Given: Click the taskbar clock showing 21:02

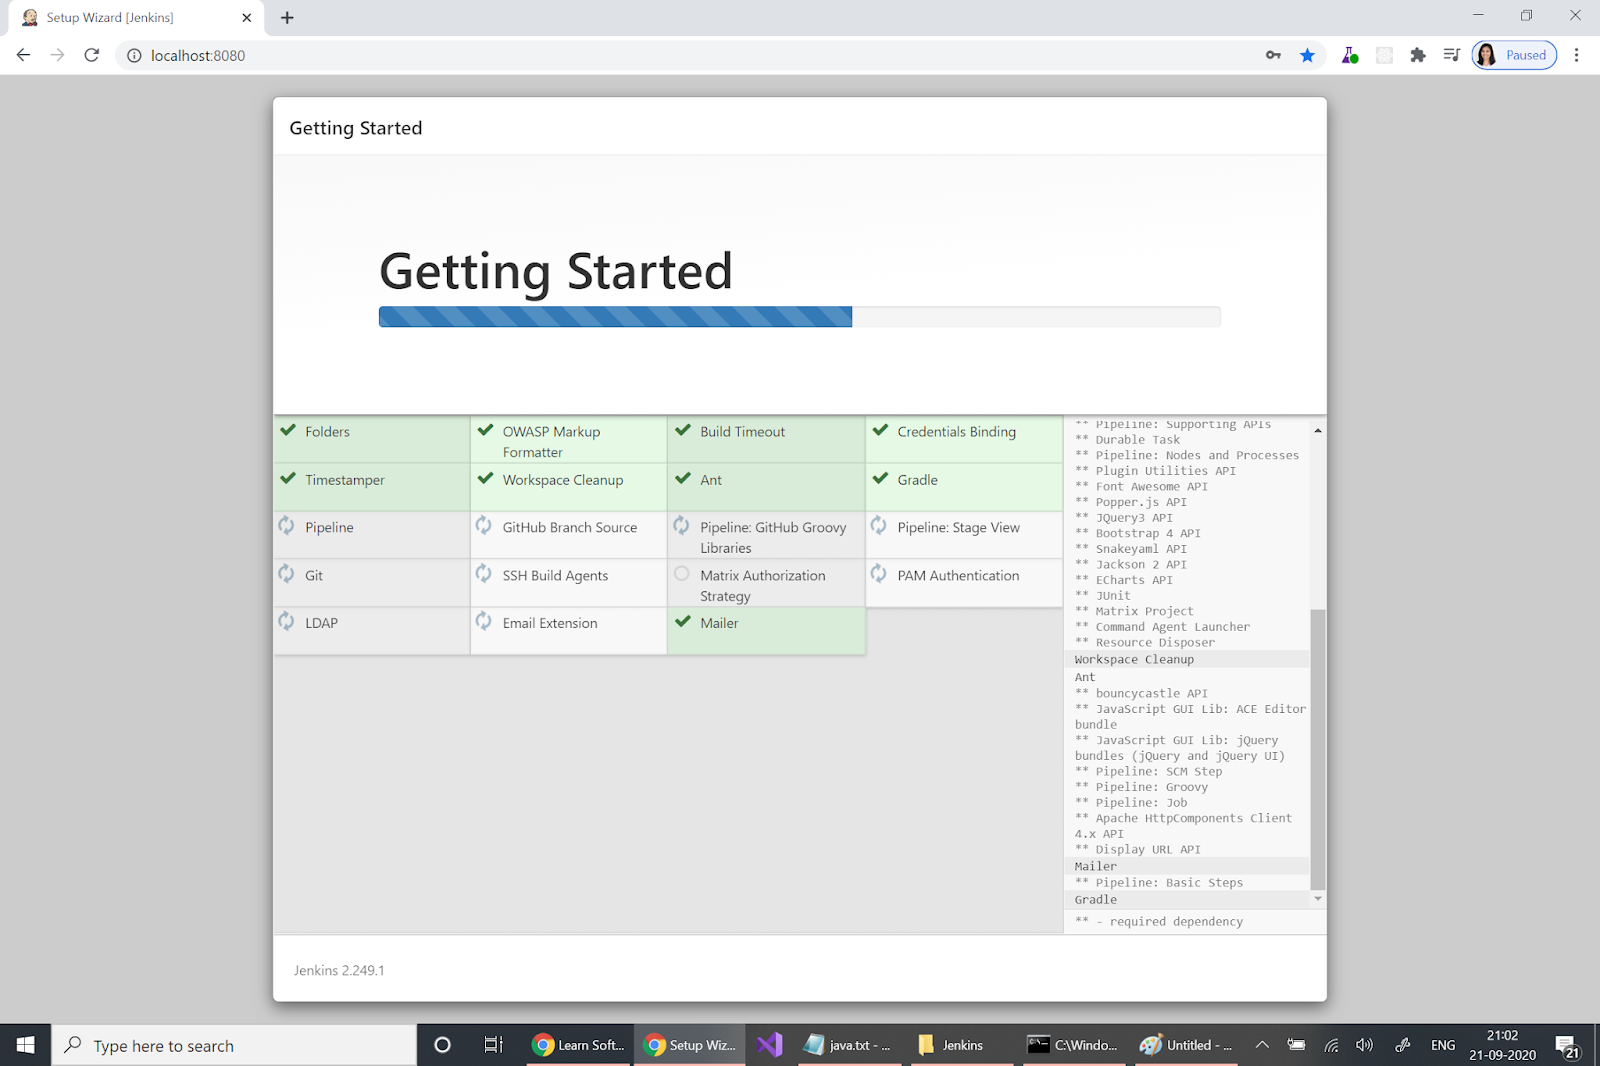Looking at the screenshot, I should 1502,1045.
